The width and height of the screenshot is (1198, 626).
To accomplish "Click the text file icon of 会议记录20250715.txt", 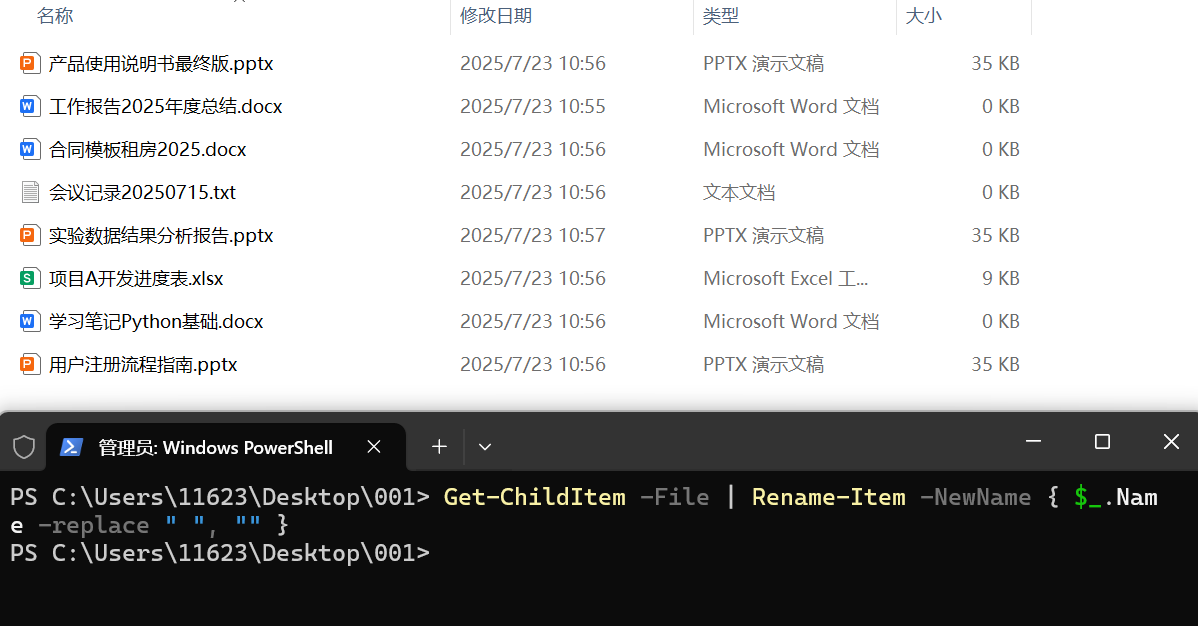I will pos(29,192).
